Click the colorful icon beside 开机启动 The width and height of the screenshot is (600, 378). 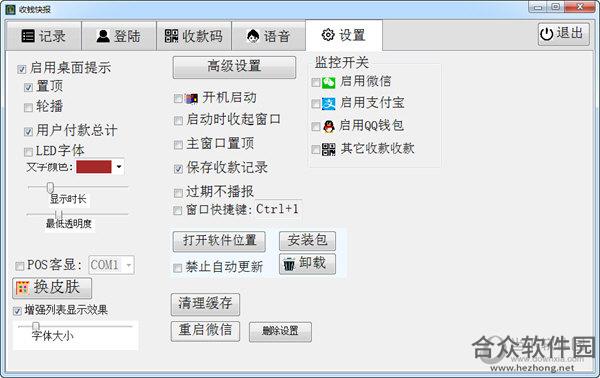[x=191, y=99]
